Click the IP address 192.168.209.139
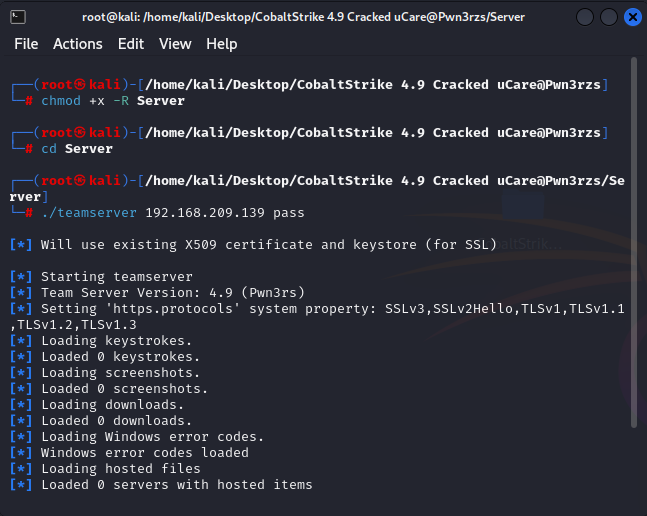This screenshot has width=647, height=516. (205, 213)
